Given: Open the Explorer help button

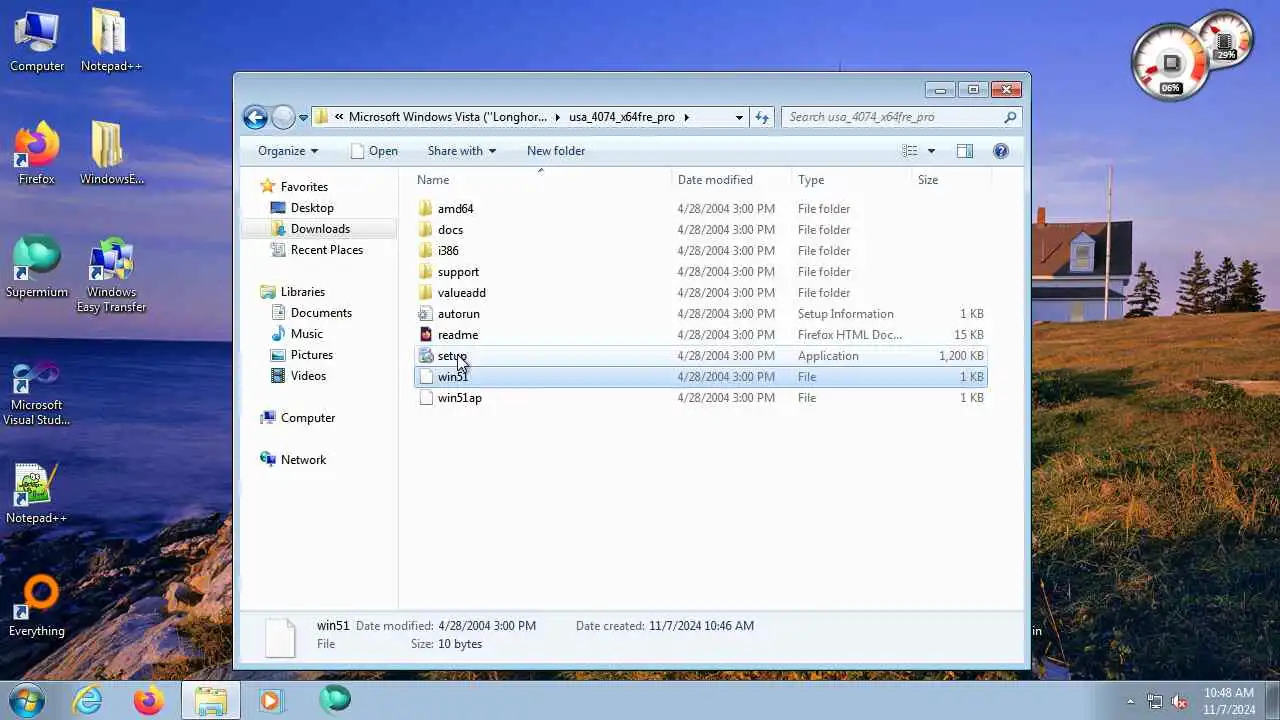Looking at the screenshot, I should click(1001, 151).
